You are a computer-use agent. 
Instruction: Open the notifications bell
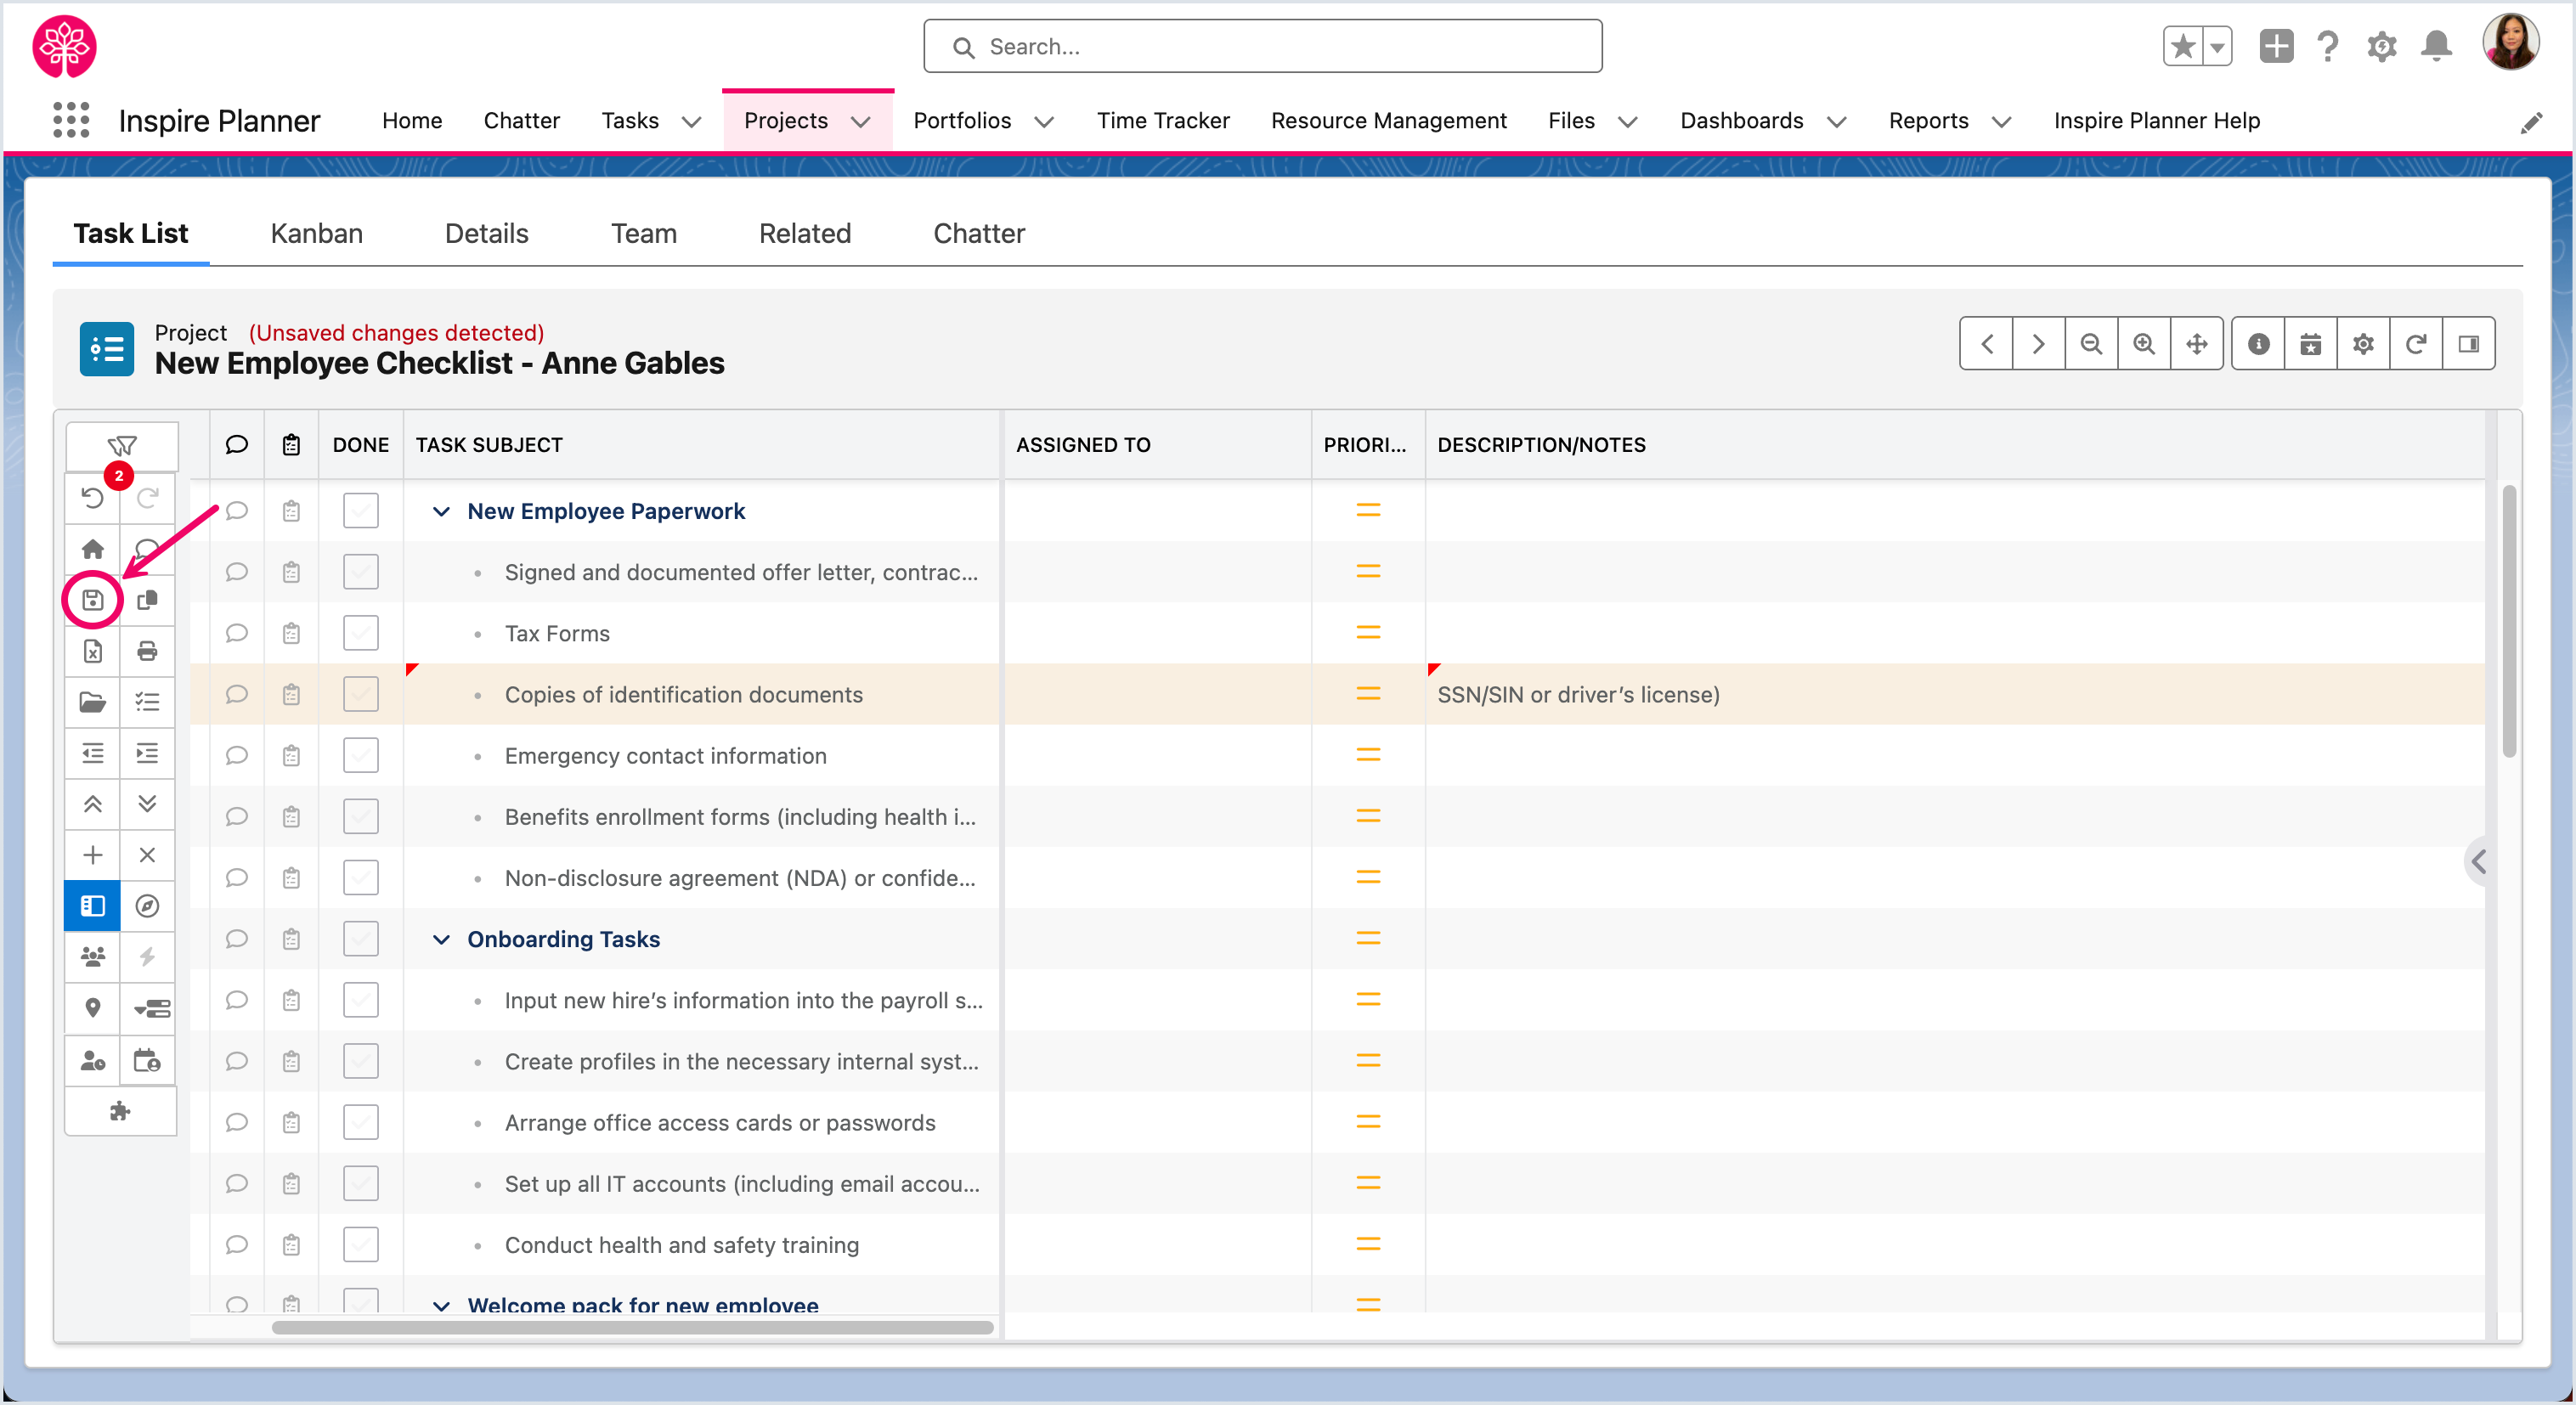click(2436, 46)
